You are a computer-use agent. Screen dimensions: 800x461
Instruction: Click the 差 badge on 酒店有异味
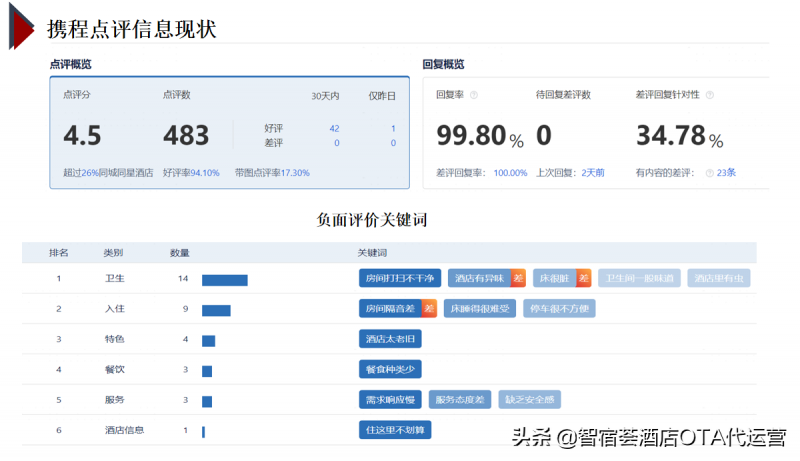pos(518,278)
